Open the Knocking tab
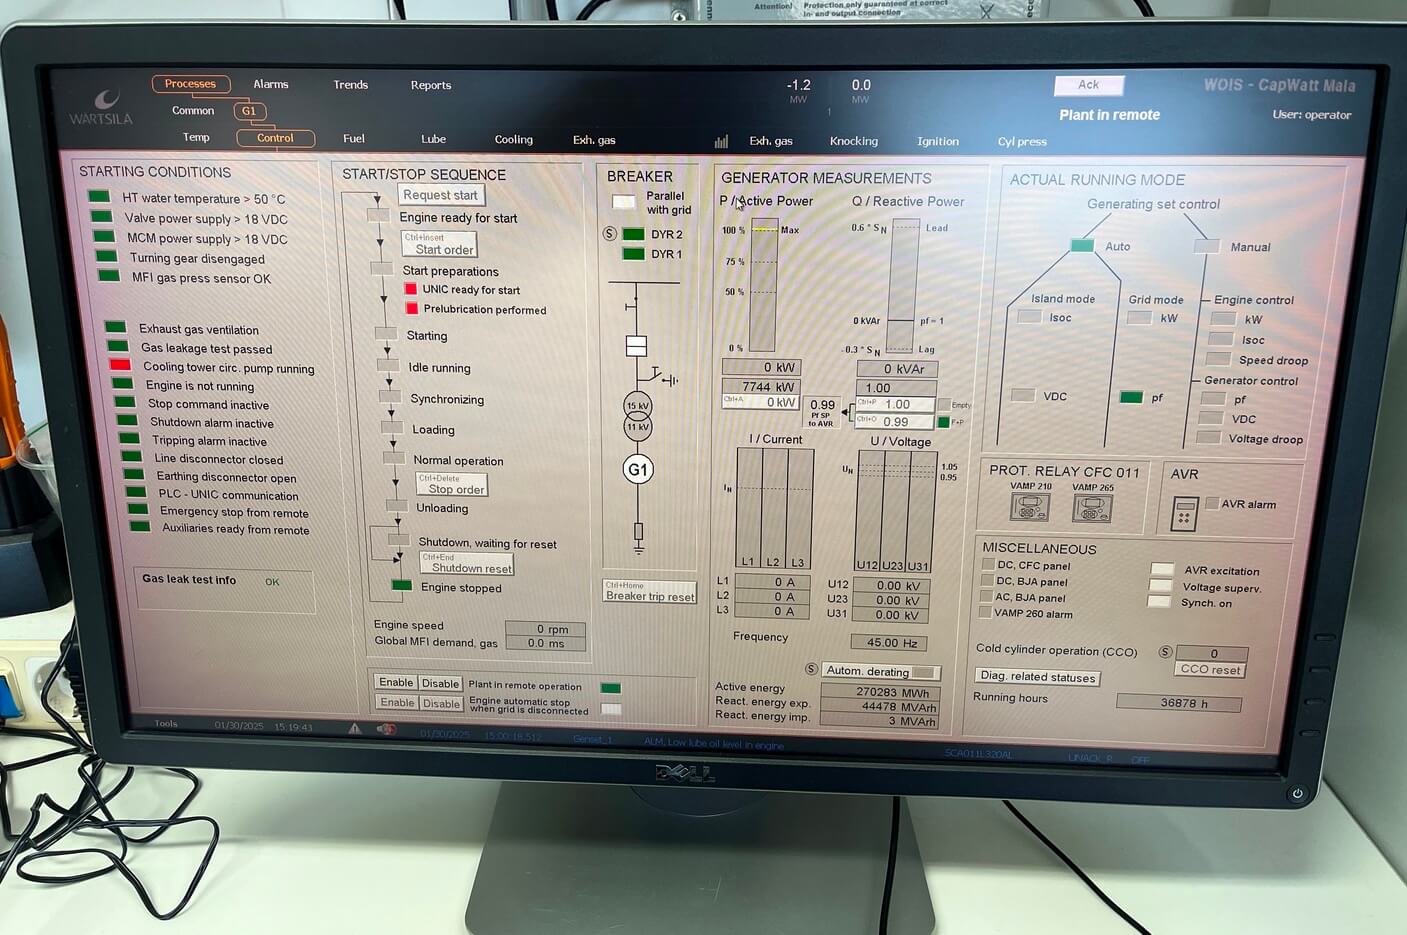The image size is (1407, 935). tap(853, 142)
